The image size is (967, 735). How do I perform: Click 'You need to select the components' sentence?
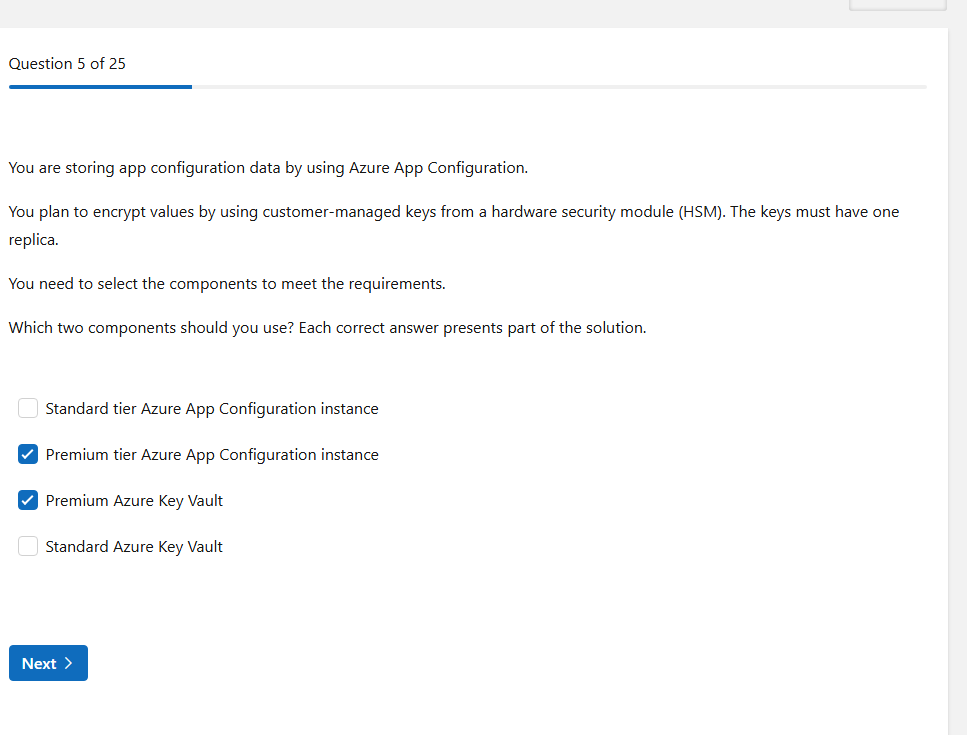(x=227, y=284)
